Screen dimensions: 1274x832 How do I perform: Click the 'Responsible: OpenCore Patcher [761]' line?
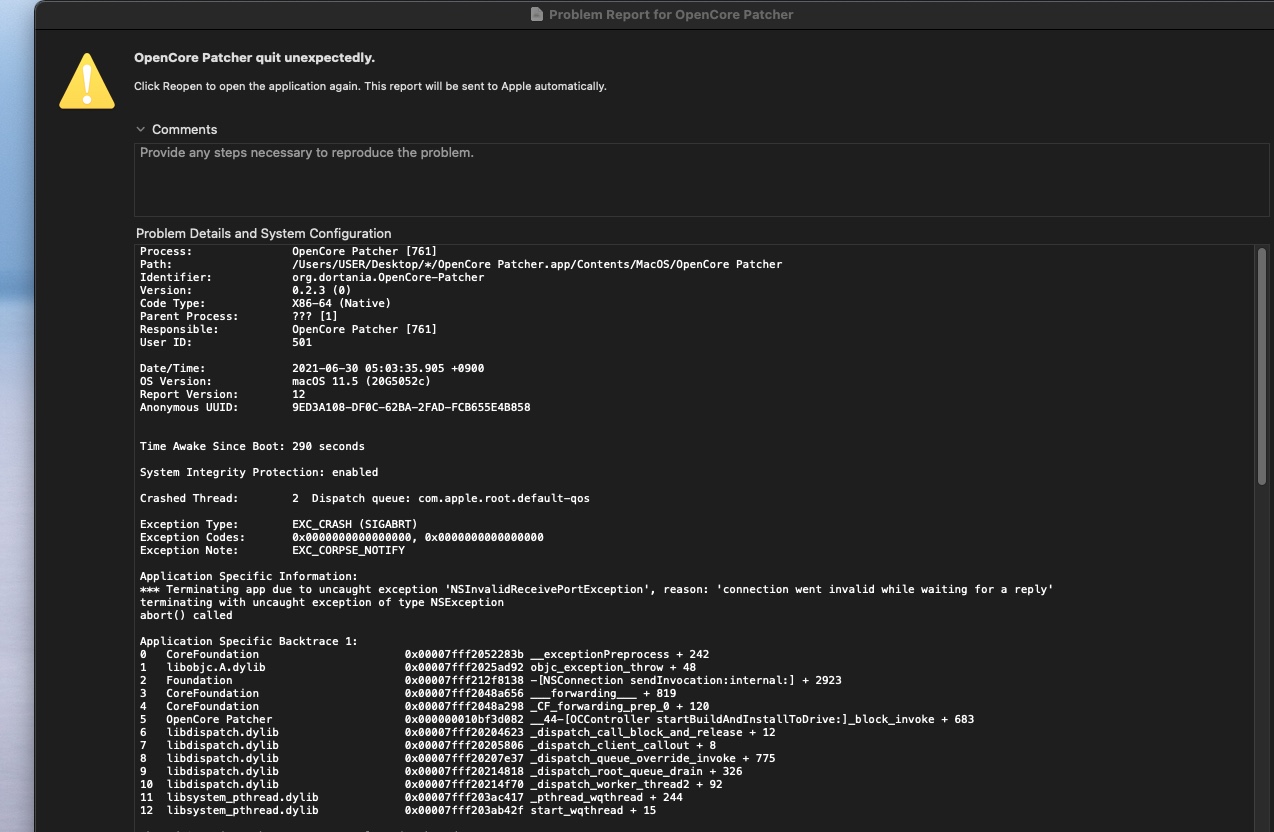288,329
